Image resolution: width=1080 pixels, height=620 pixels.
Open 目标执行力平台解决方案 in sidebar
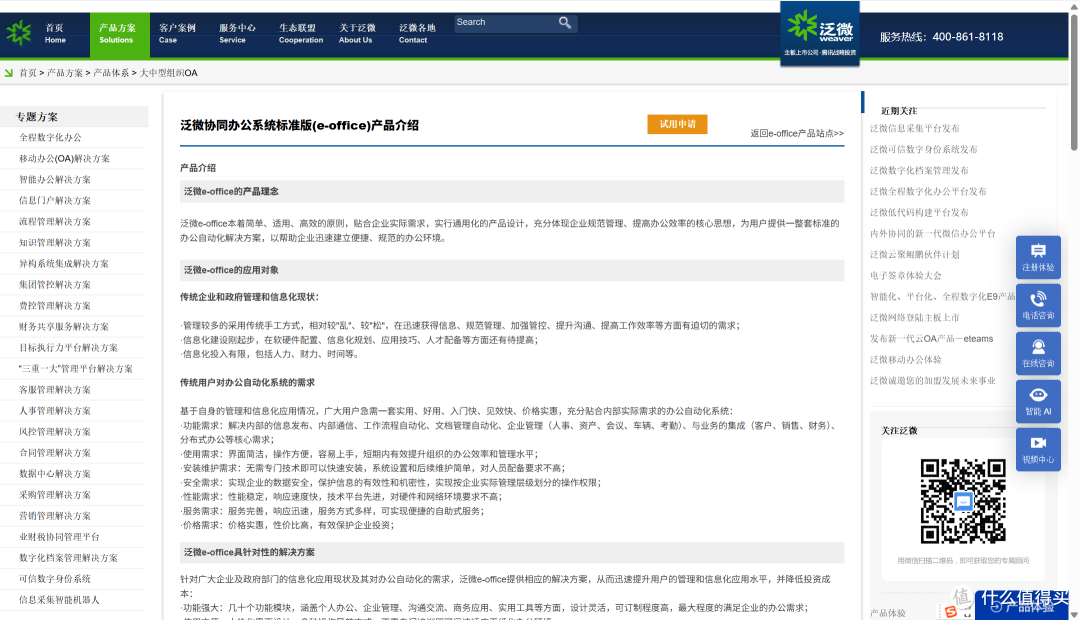[68, 348]
